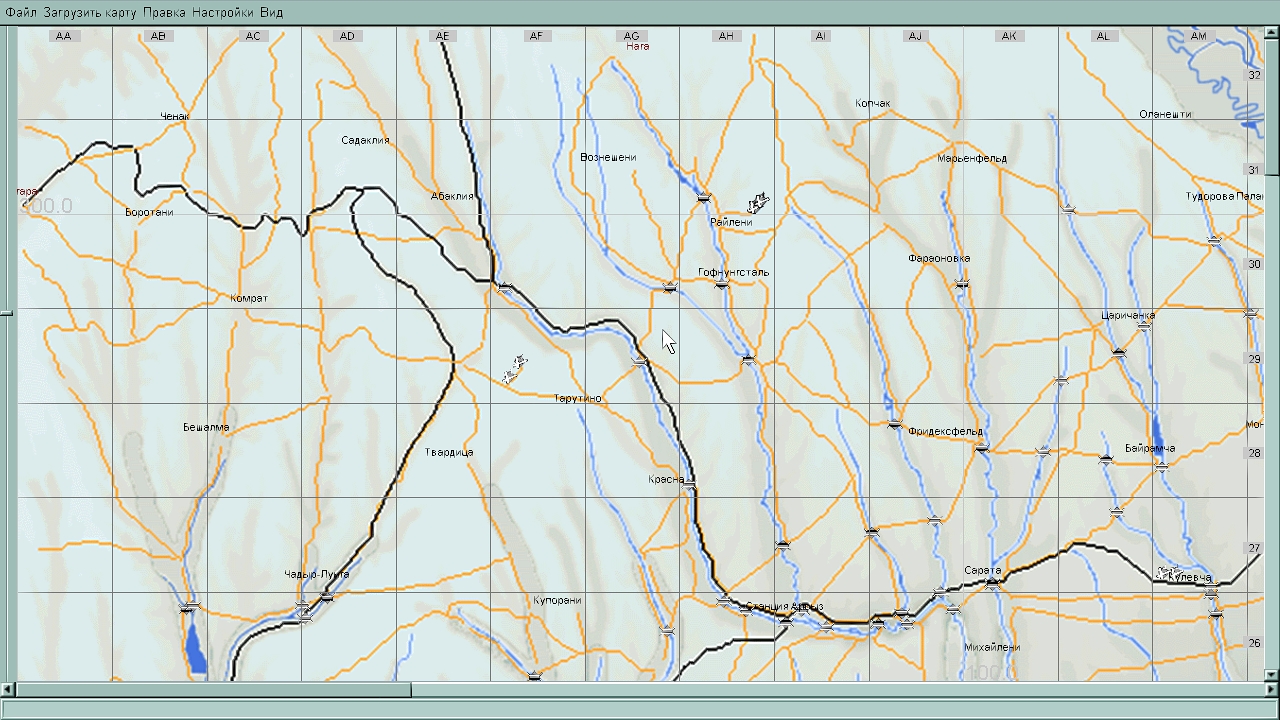Click the AD column header
Screen dimensions: 1280x720
click(x=347, y=36)
